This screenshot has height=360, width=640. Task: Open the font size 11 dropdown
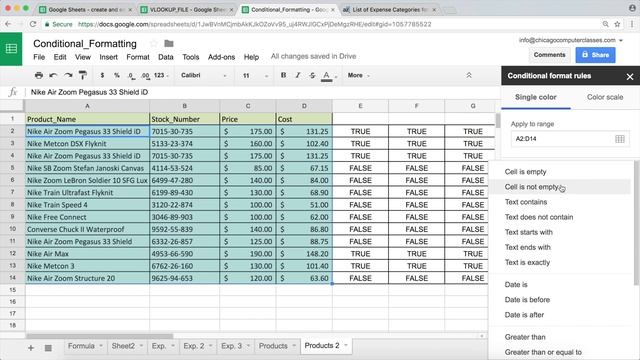click(x=255, y=76)
